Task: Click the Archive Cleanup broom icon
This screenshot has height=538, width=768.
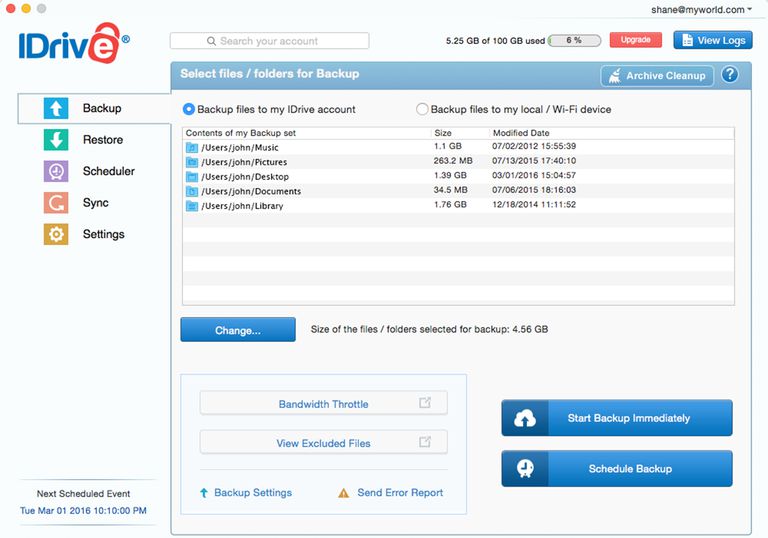Action: [x=614, y=76]
